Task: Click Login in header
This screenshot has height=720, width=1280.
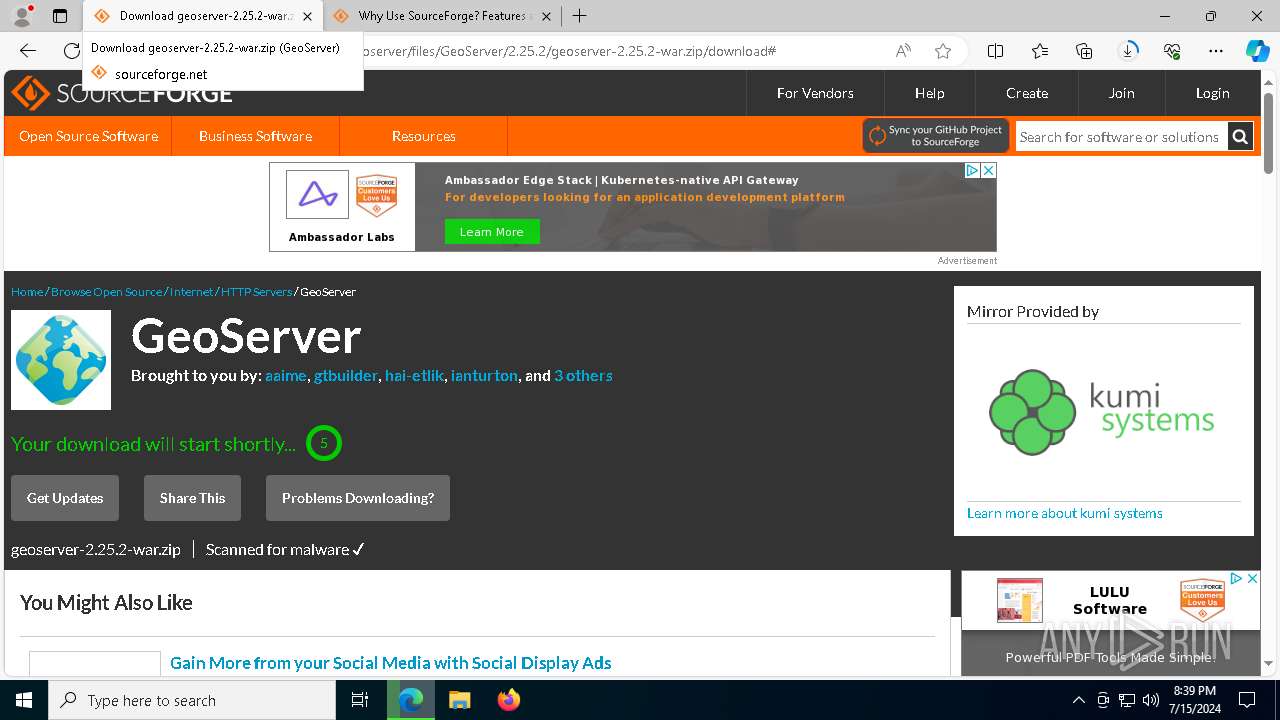Action: point(1212,93)
